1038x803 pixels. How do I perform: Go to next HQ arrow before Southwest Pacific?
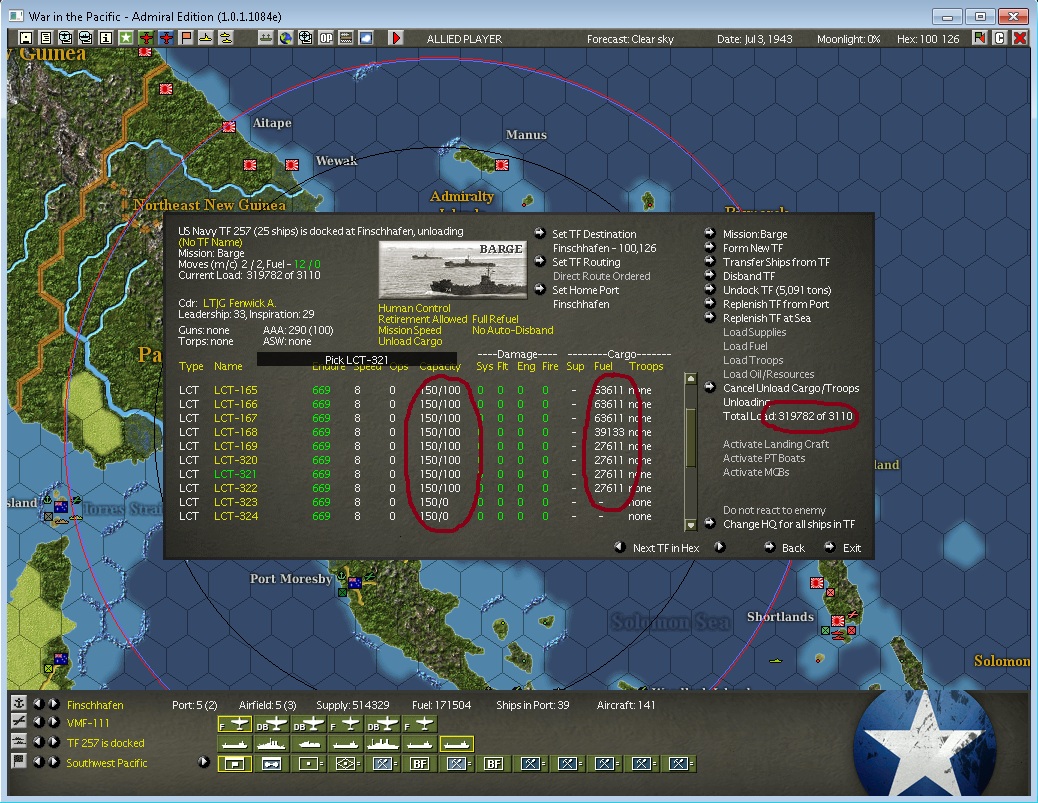tap(54, 762)
